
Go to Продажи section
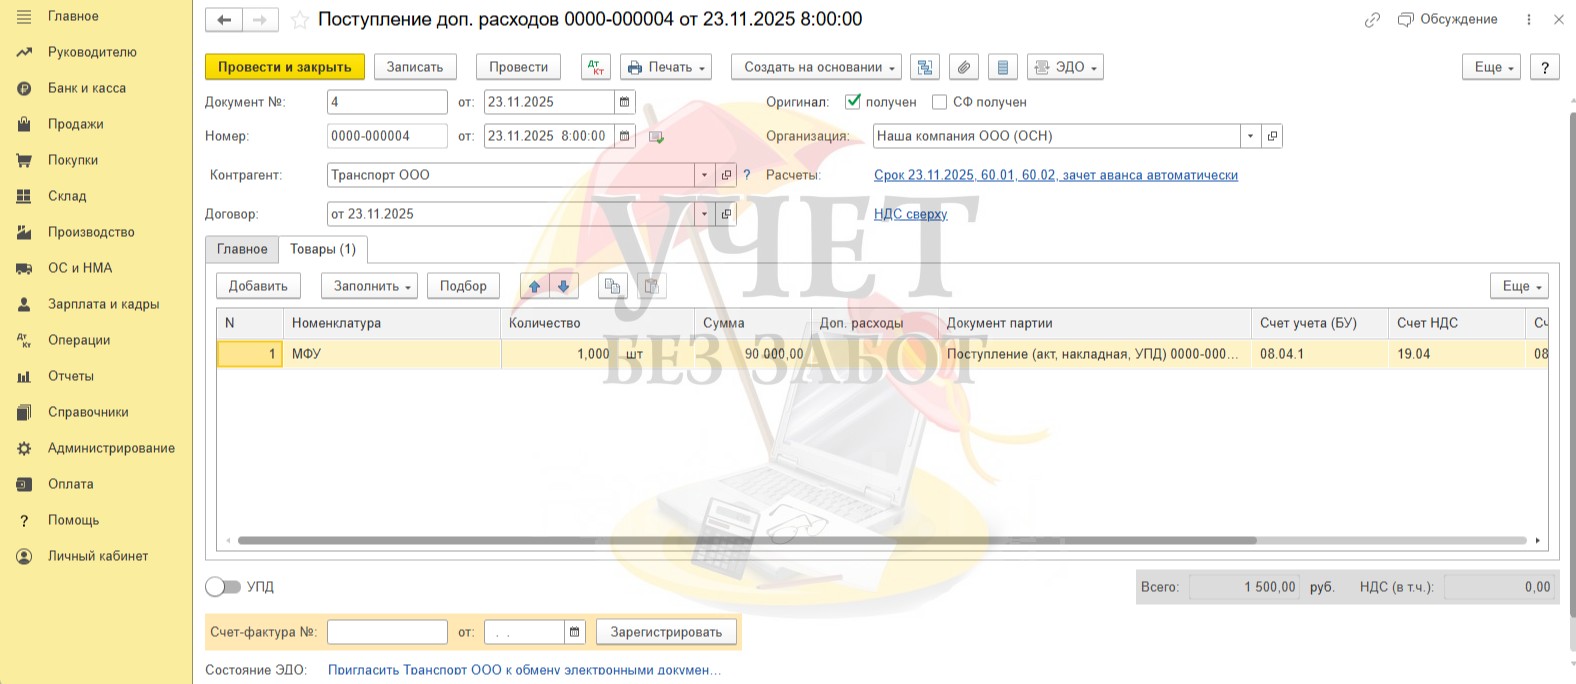(76, 124)
